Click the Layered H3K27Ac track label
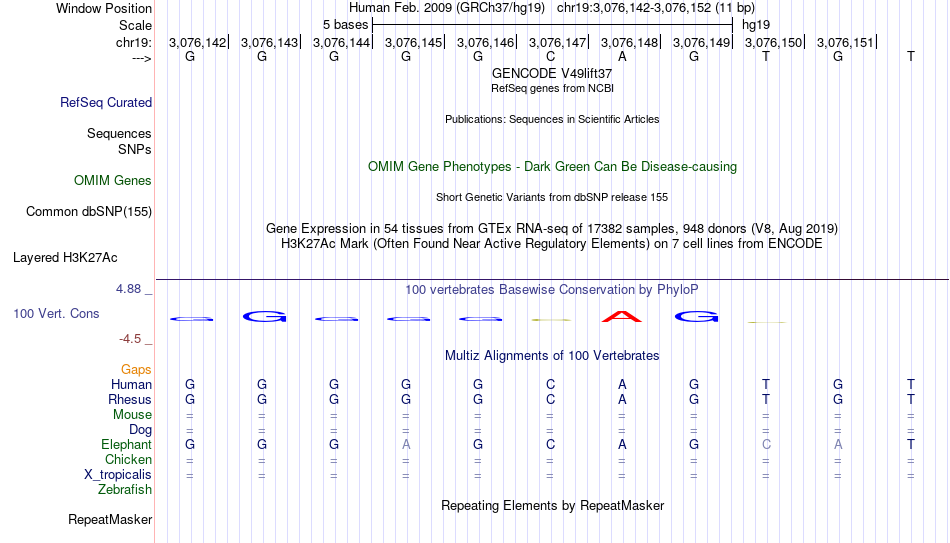The width and height of the screenshot is (950, 543). pos(65,258)
